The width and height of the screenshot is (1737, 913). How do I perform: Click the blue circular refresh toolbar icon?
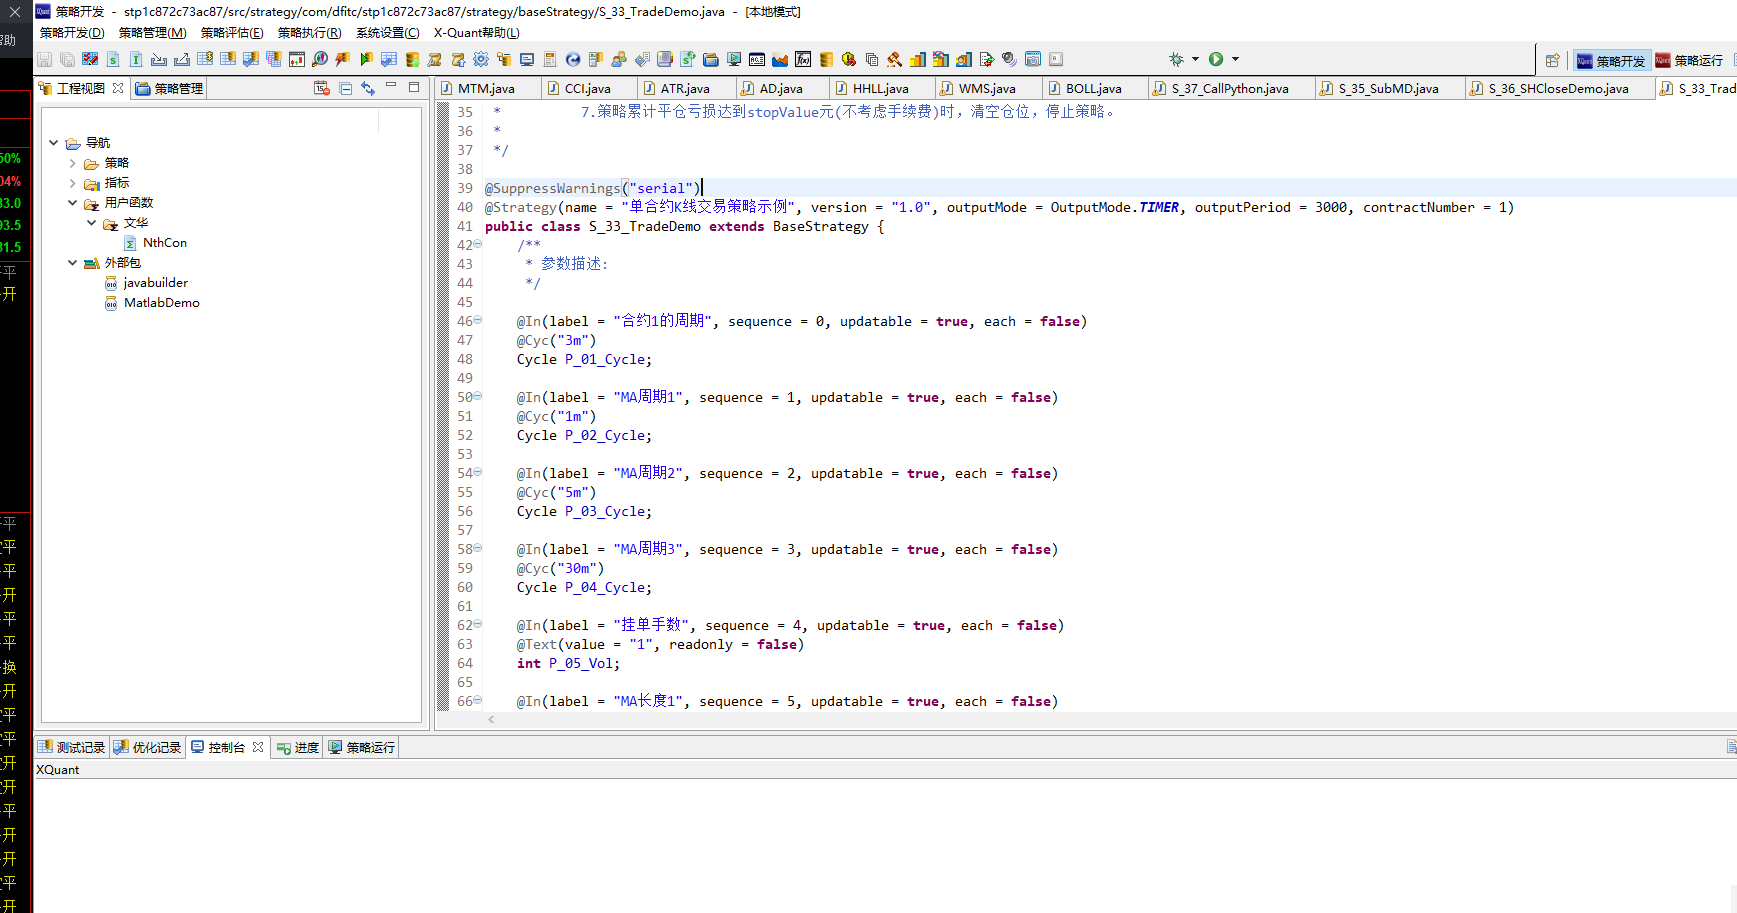point(573,60)
